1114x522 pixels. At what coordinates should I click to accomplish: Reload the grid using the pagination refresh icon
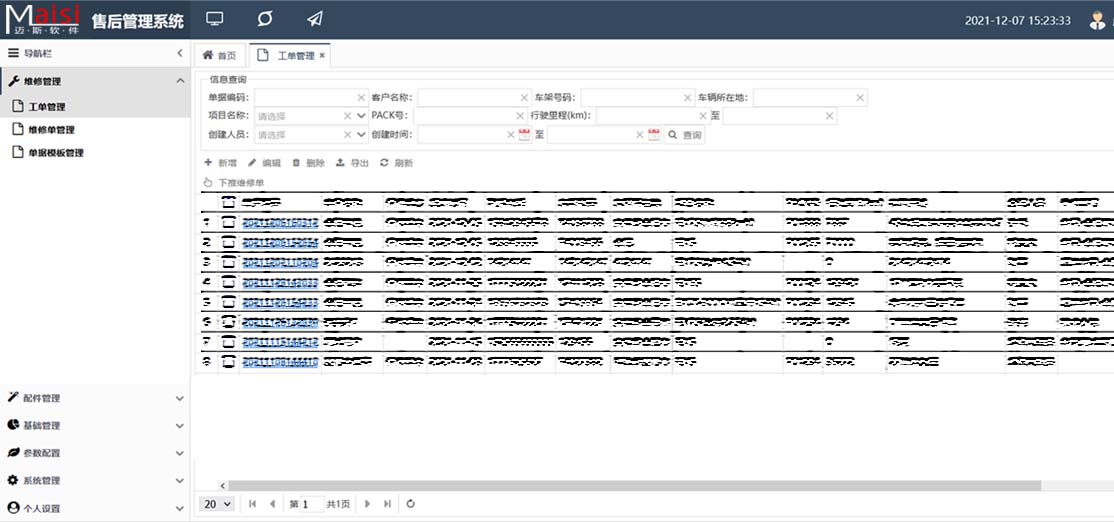pyautogui.click(x=411, y=504)
